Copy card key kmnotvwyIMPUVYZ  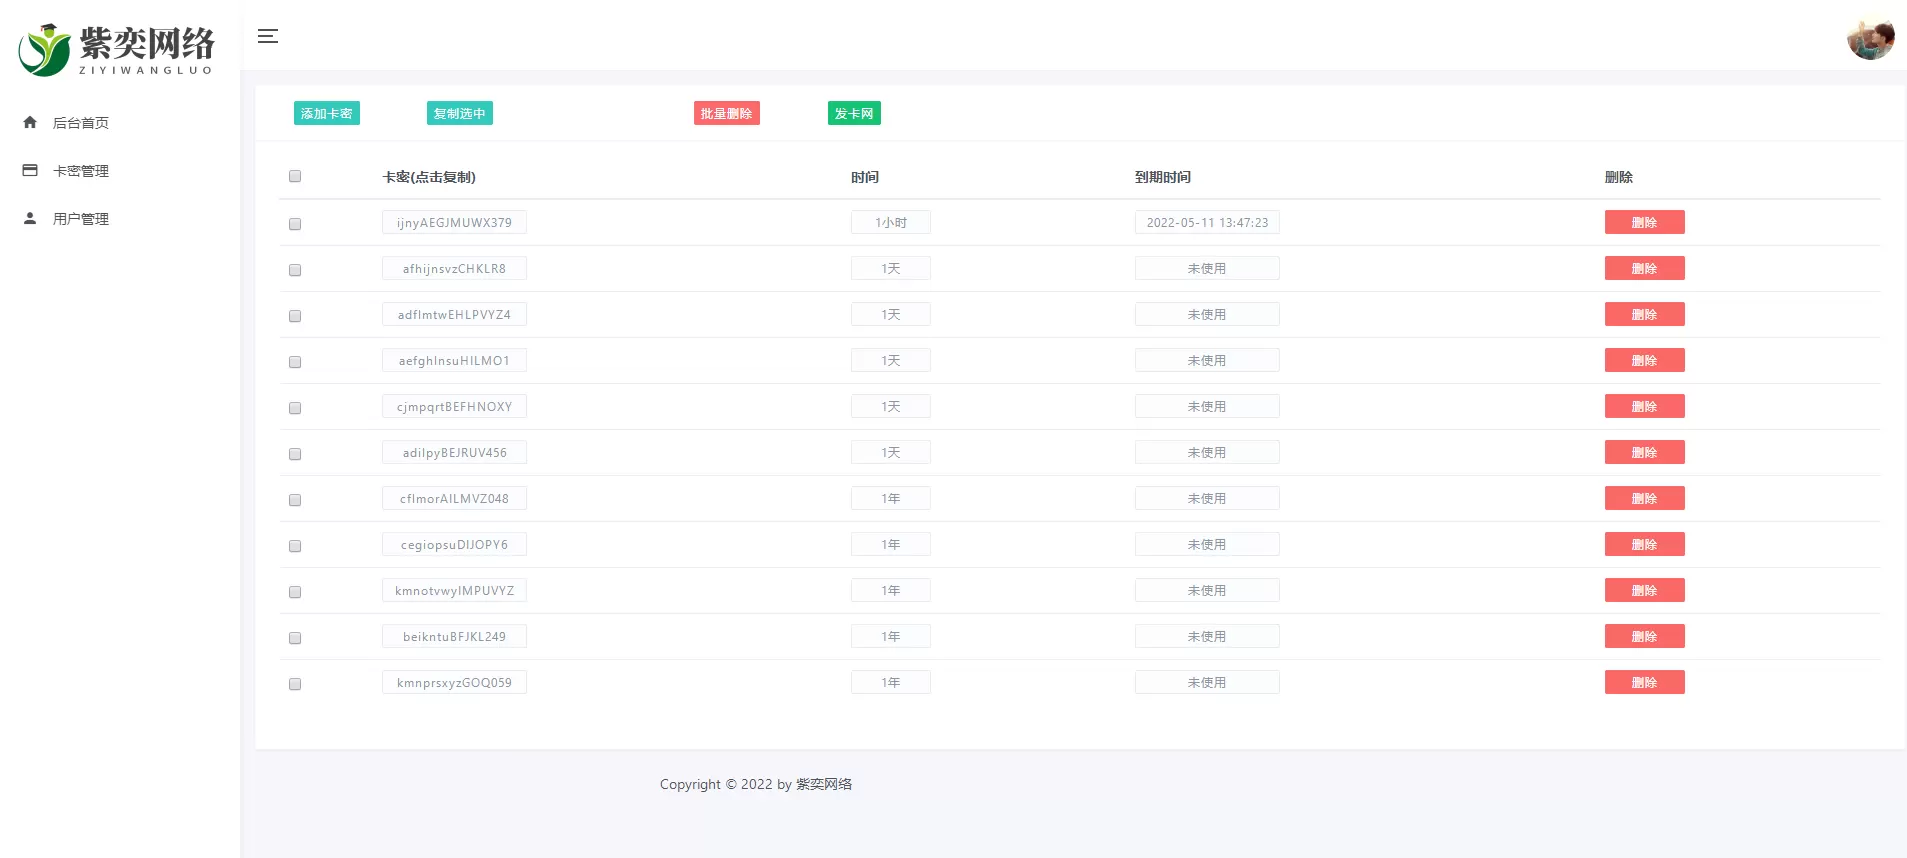pyautogui.click(x=454, y=590)
